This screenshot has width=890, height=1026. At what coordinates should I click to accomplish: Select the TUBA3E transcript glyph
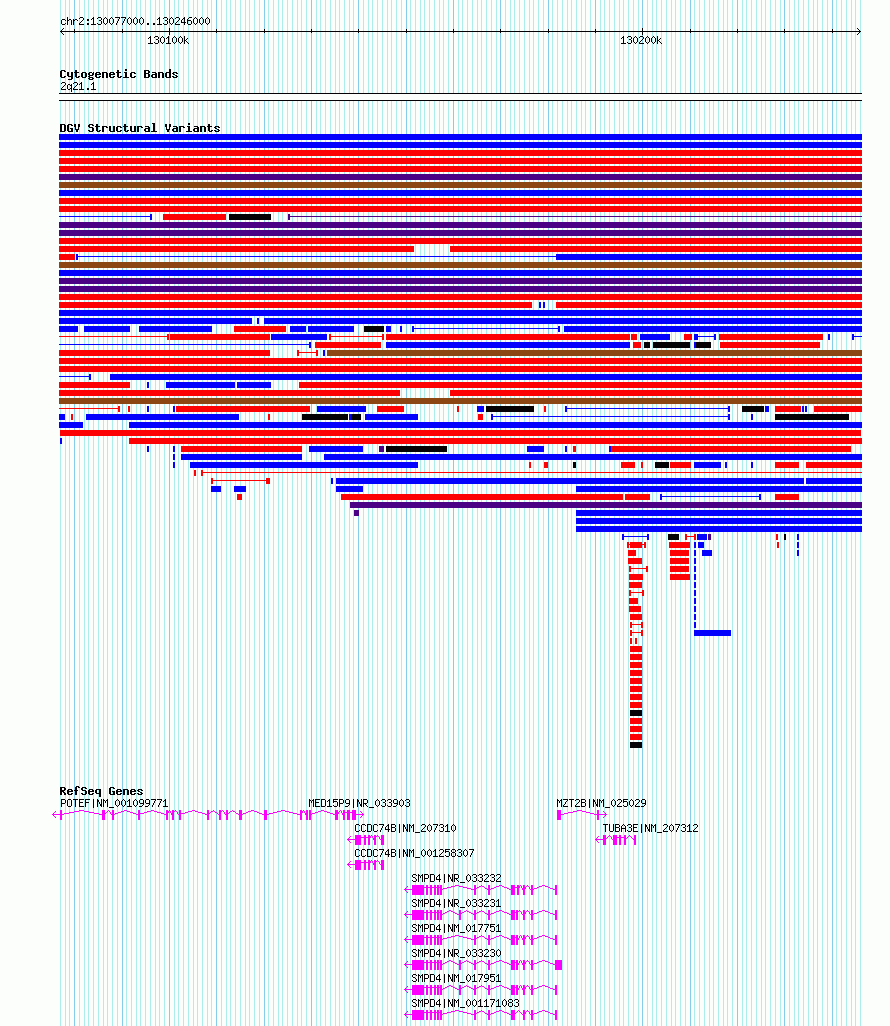[x=616, y=840]
